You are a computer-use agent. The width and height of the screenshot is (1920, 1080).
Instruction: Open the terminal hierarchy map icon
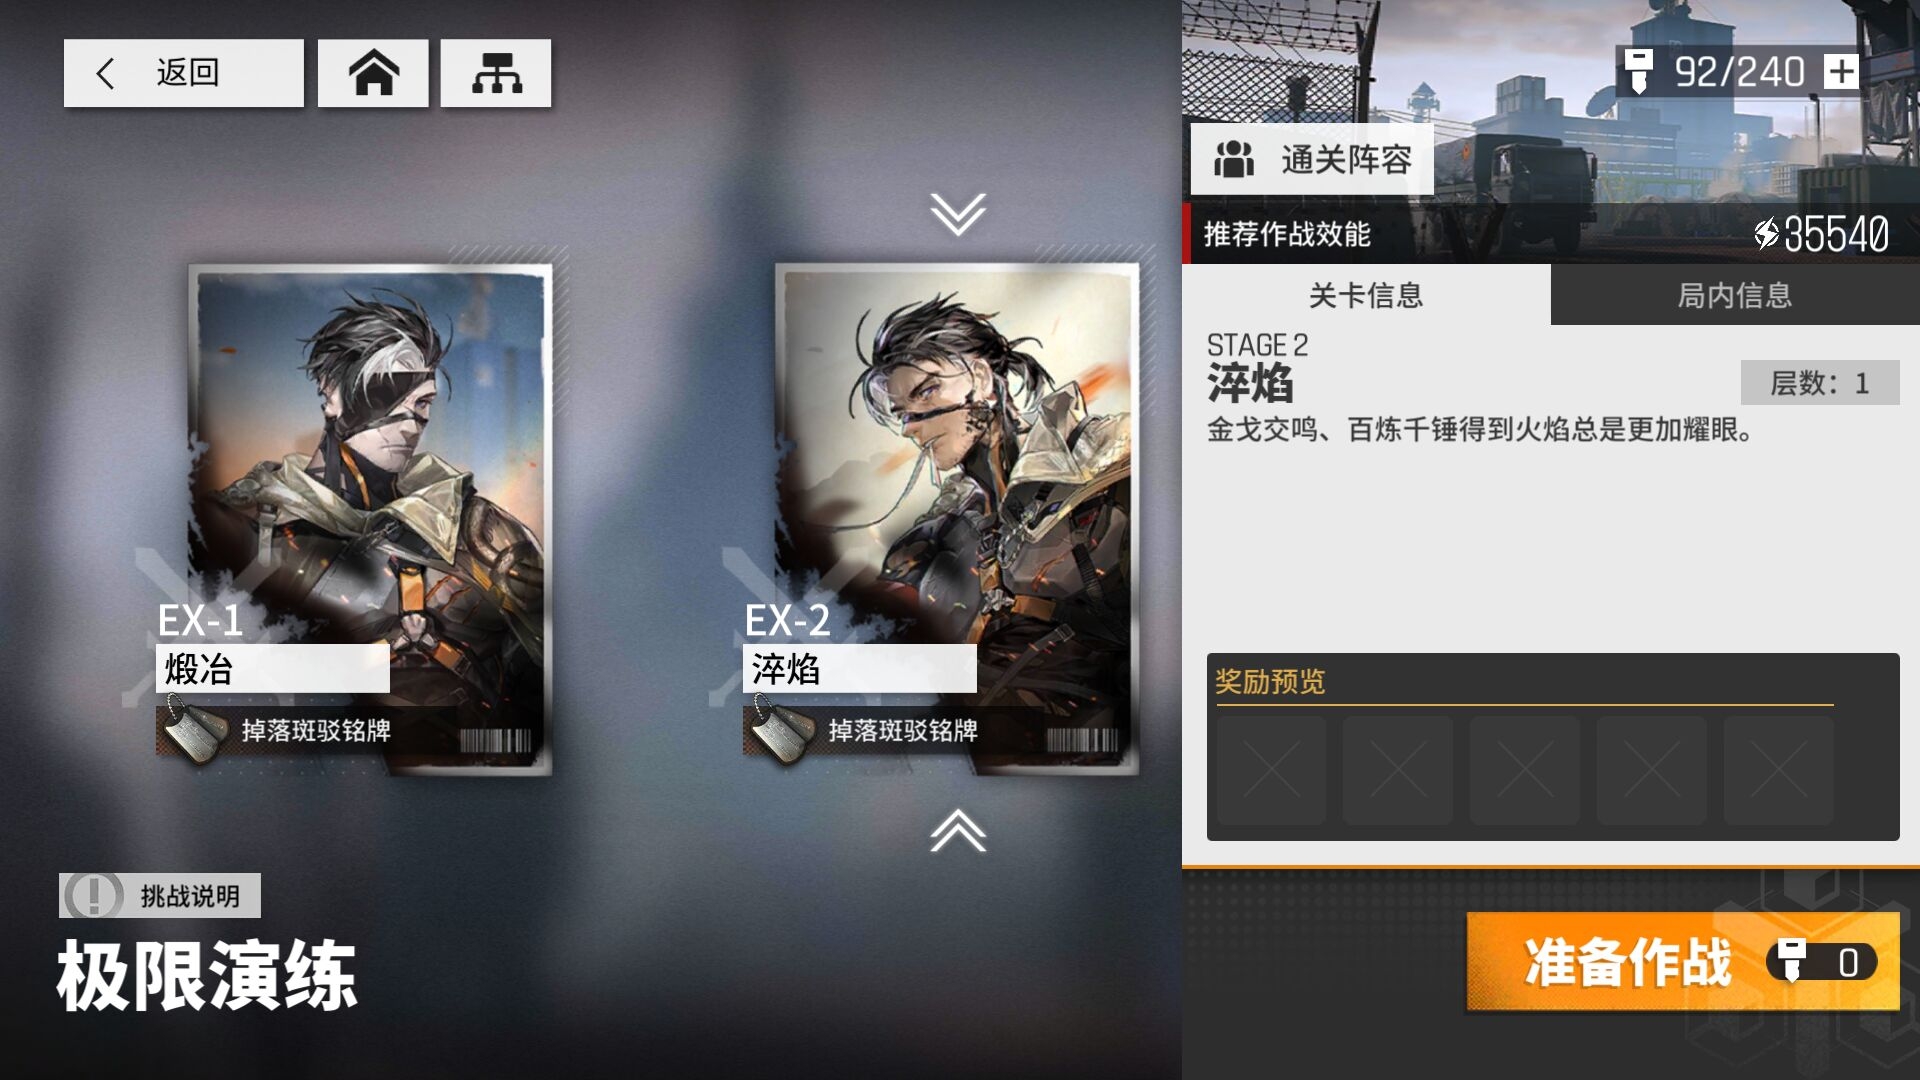[496, 73]
